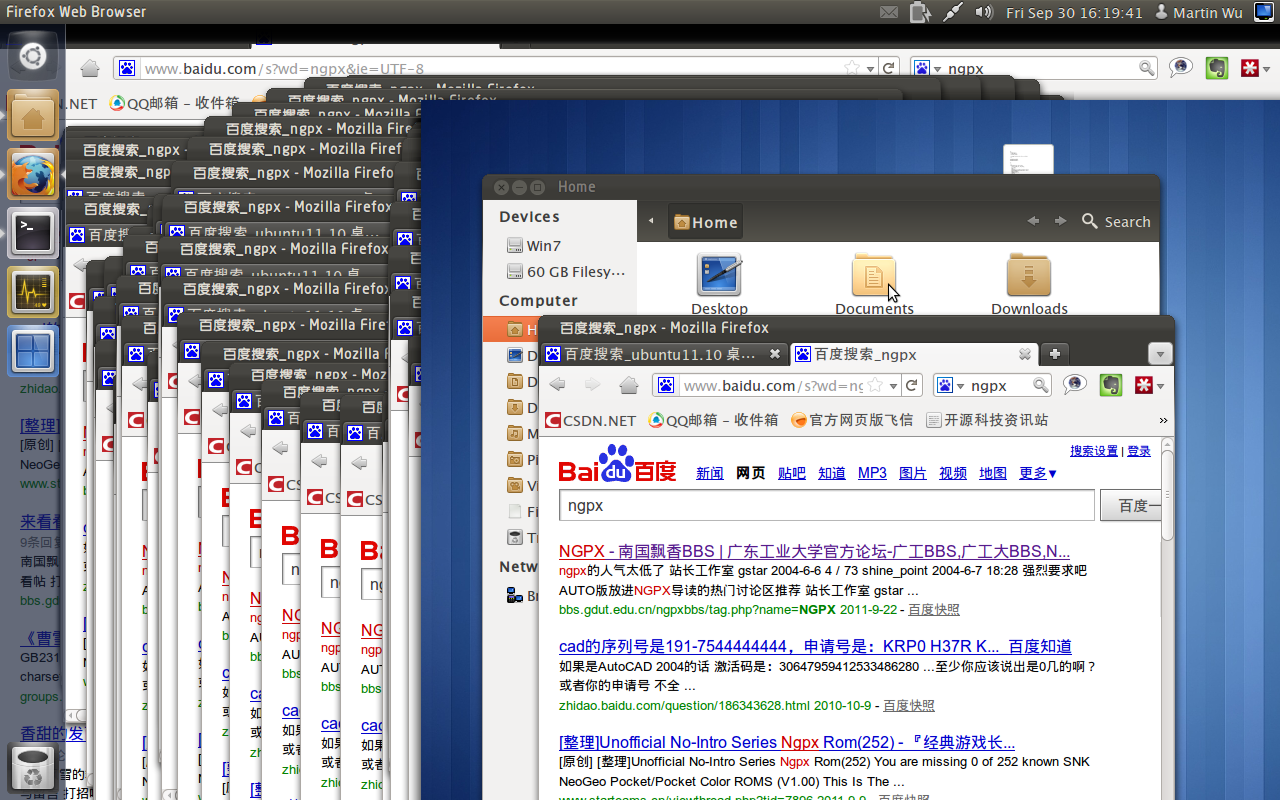
Task: Open CSDN.NET bookmark in front Firefox
Action: (x=591, y=420)
